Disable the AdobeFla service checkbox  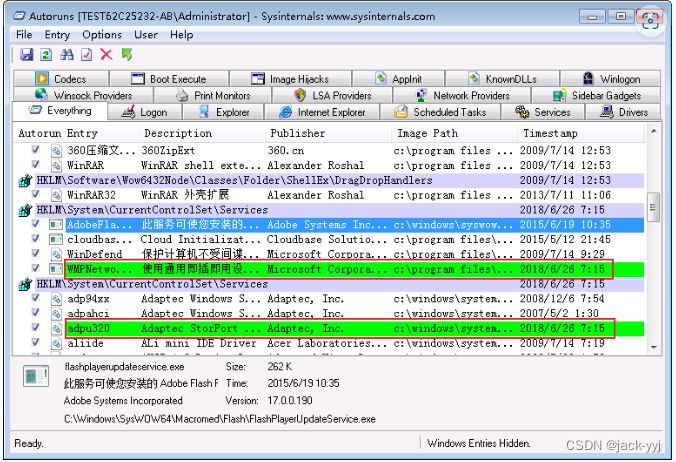[x=36, y=224]
